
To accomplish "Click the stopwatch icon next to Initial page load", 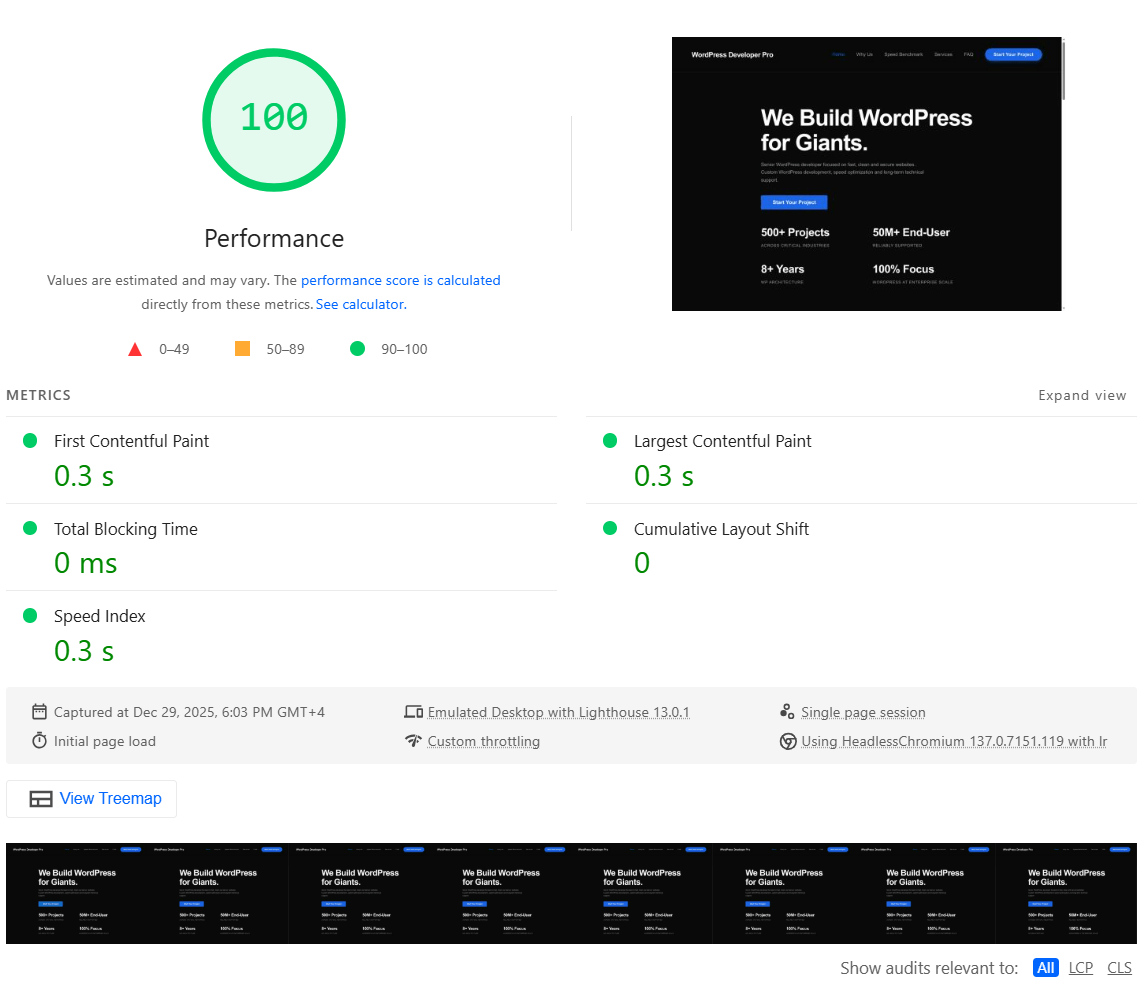I will pos(40,741).
